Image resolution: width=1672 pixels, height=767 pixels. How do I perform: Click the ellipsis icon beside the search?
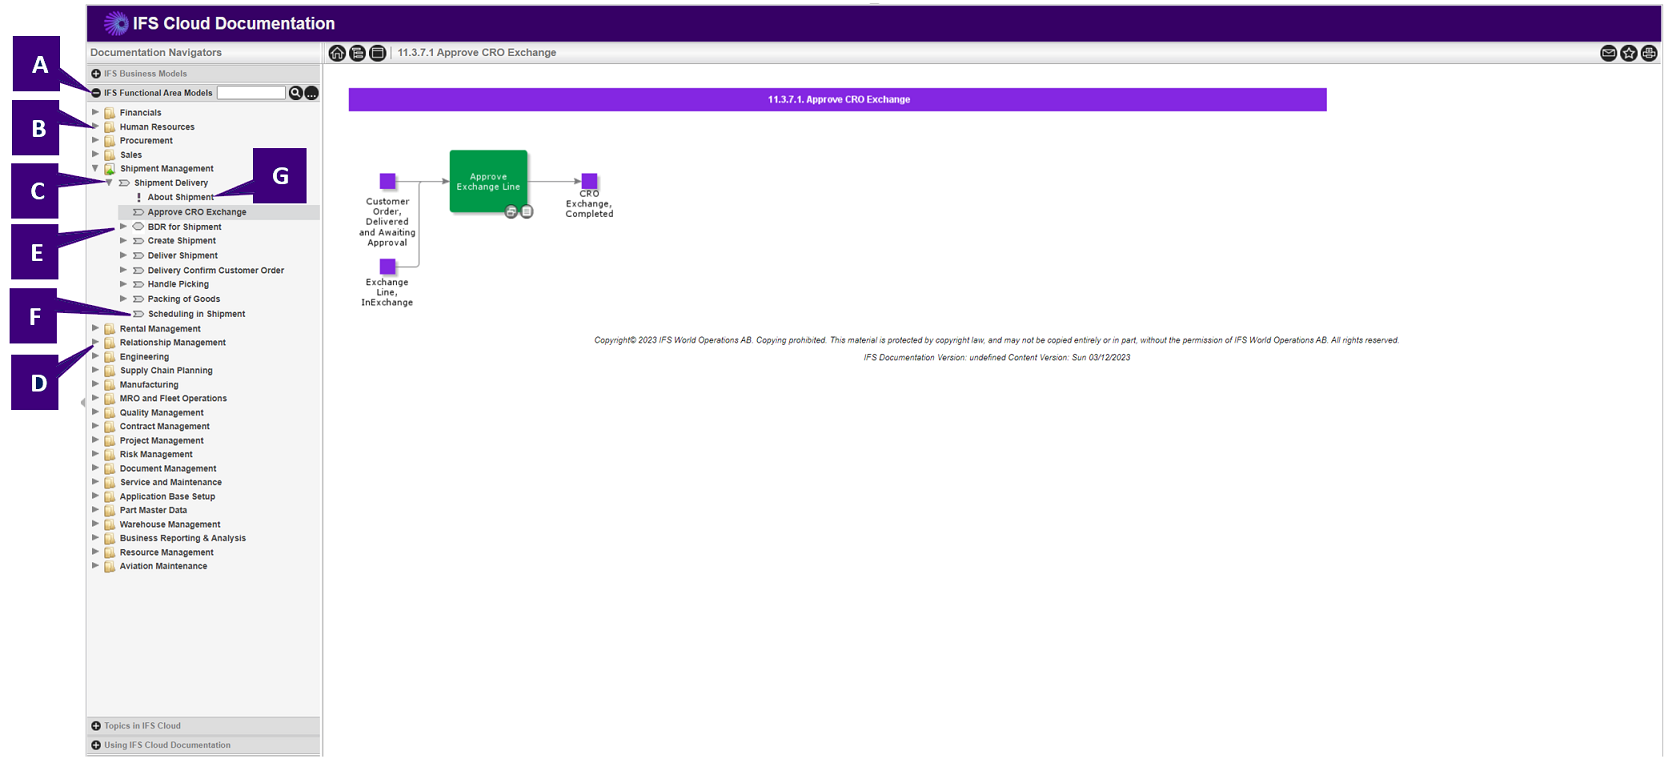coord(312,93)
